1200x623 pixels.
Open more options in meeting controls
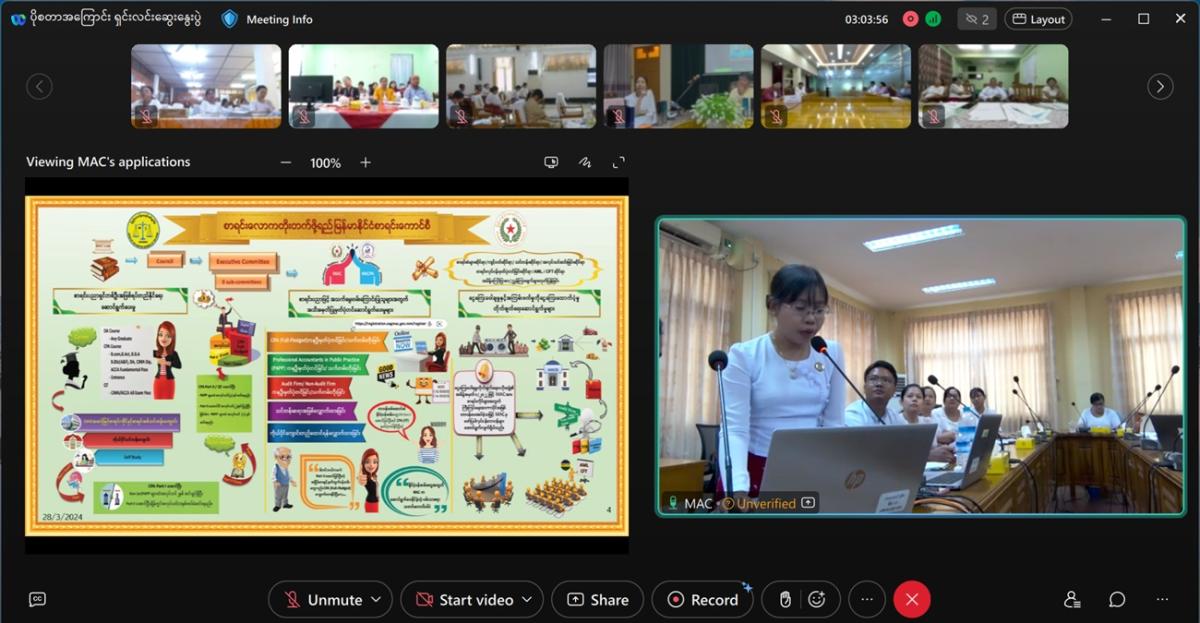point(867,599)
